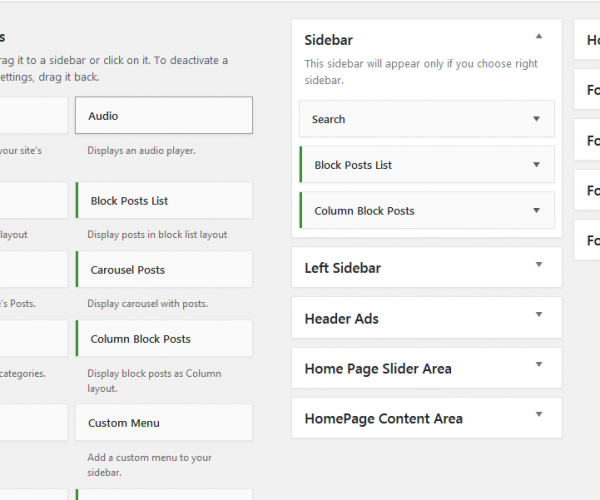Expand the HomePage Content Area arrow
Viewport: 600px width, 500px height.
coord(539,415)
